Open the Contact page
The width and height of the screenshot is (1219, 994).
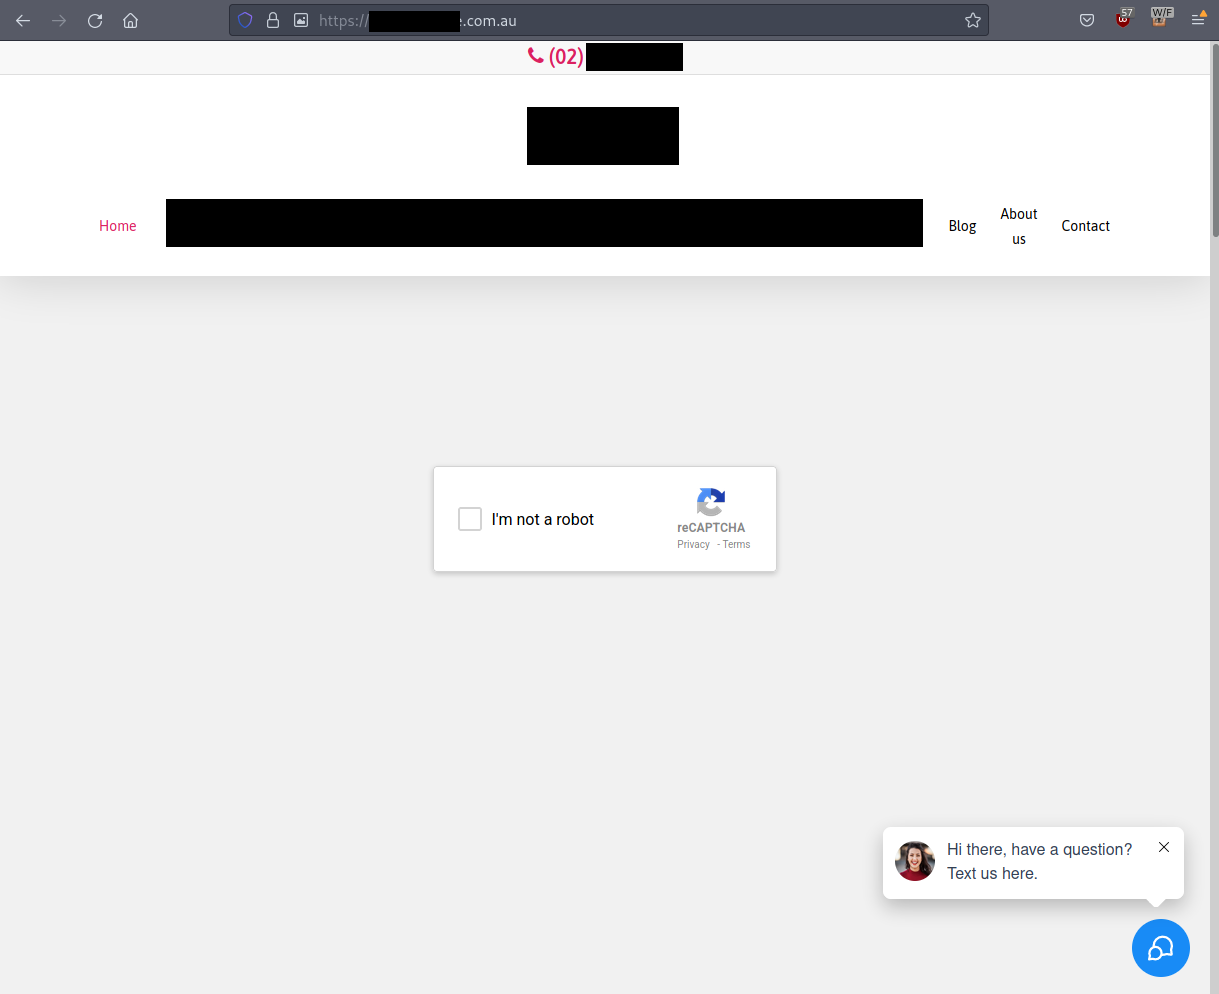[1086, 226]
